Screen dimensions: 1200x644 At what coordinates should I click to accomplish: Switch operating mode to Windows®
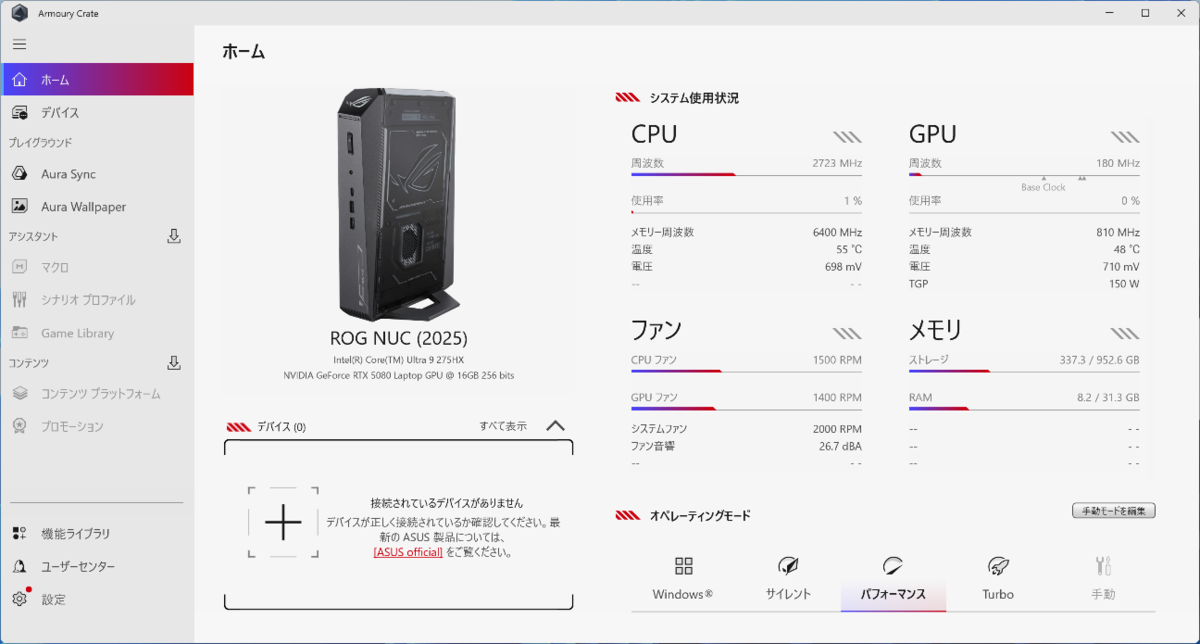(x=683, y=578)
